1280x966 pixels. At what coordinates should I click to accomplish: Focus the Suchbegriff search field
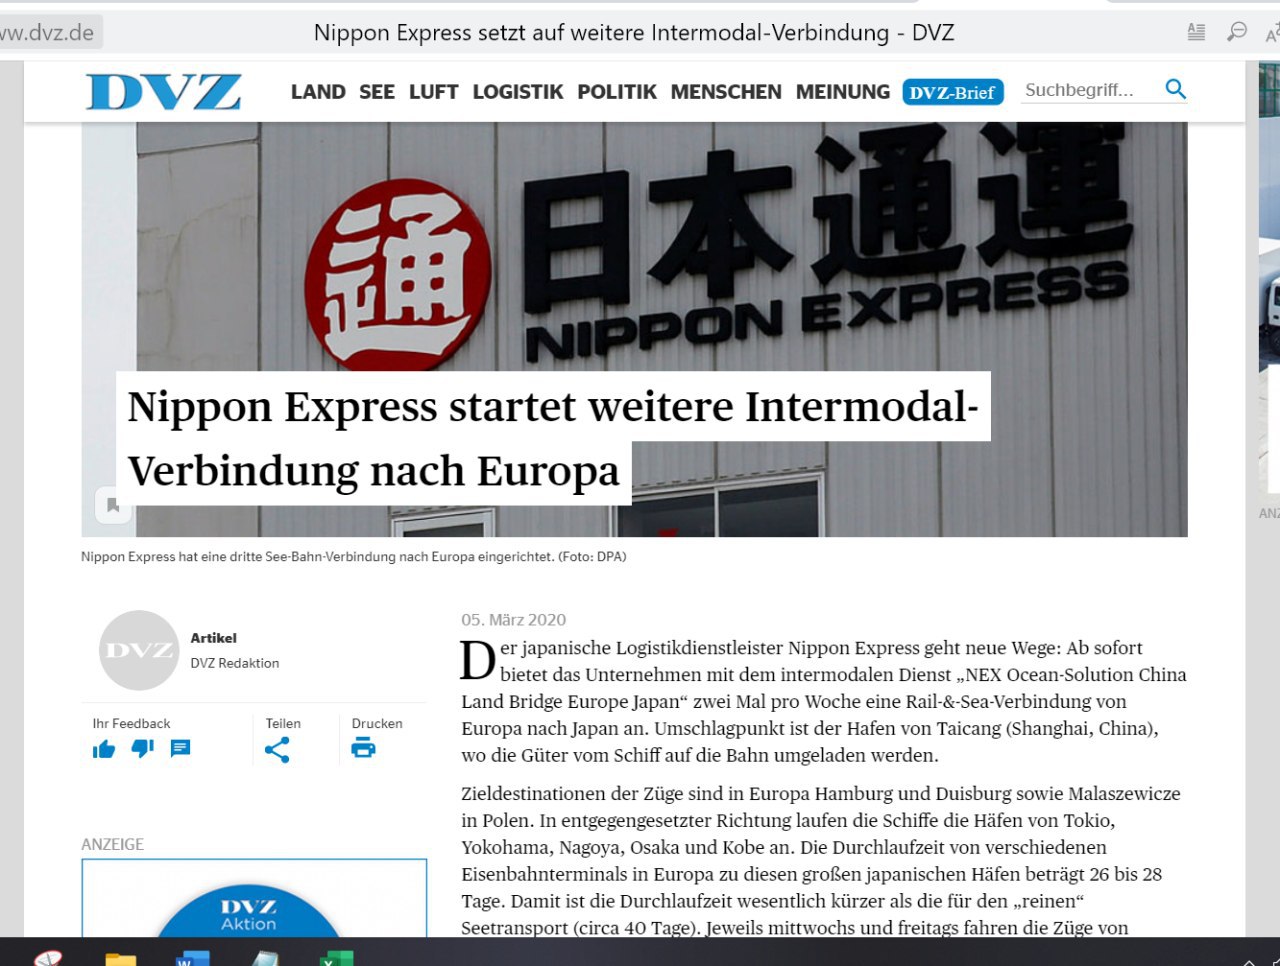(1085, 90)
